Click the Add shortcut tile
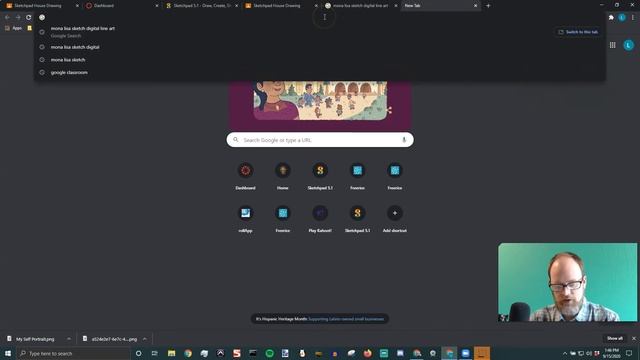This screenshot has height=360, width=640. 395,219
